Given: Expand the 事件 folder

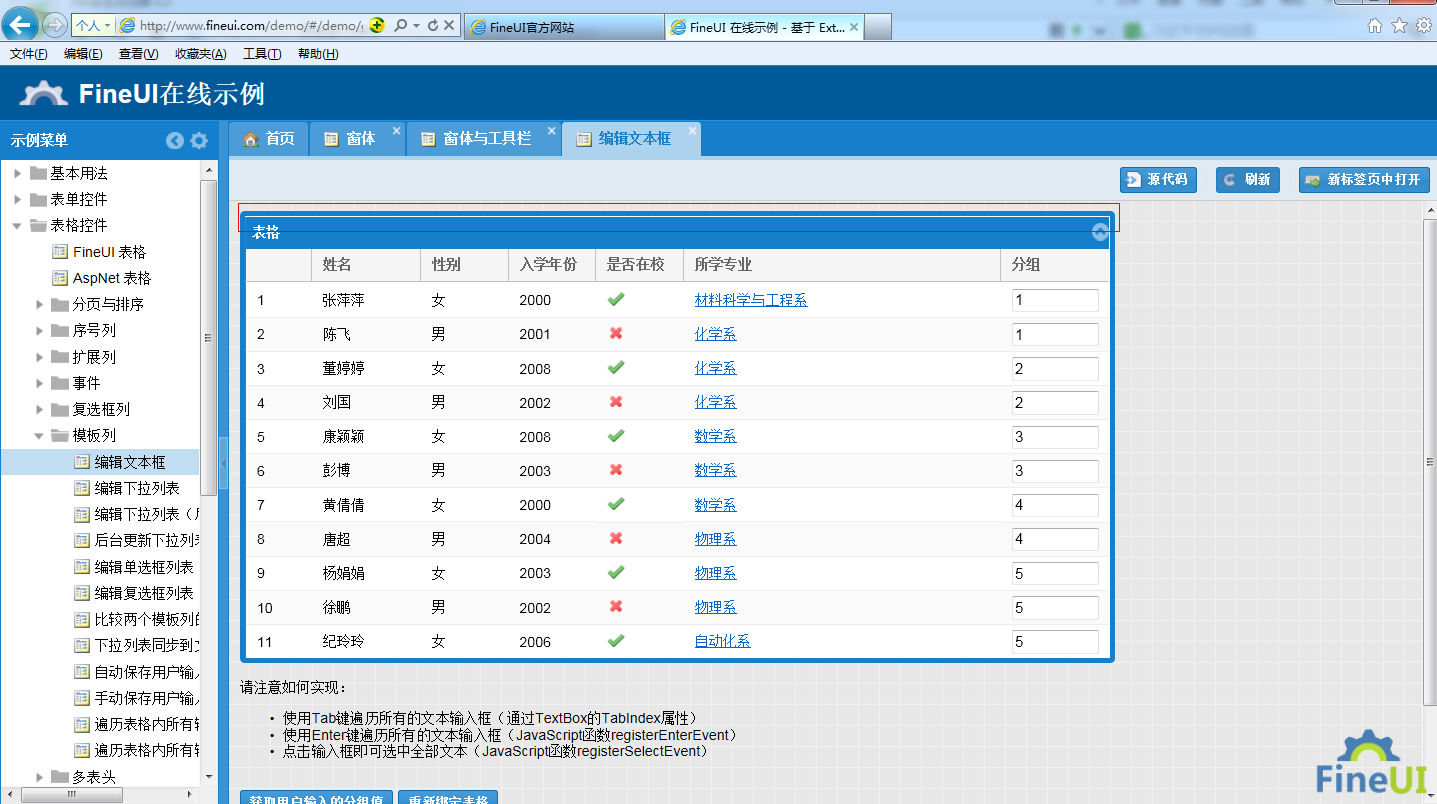Looking at the screenshot, I should [x=39, y=383].
